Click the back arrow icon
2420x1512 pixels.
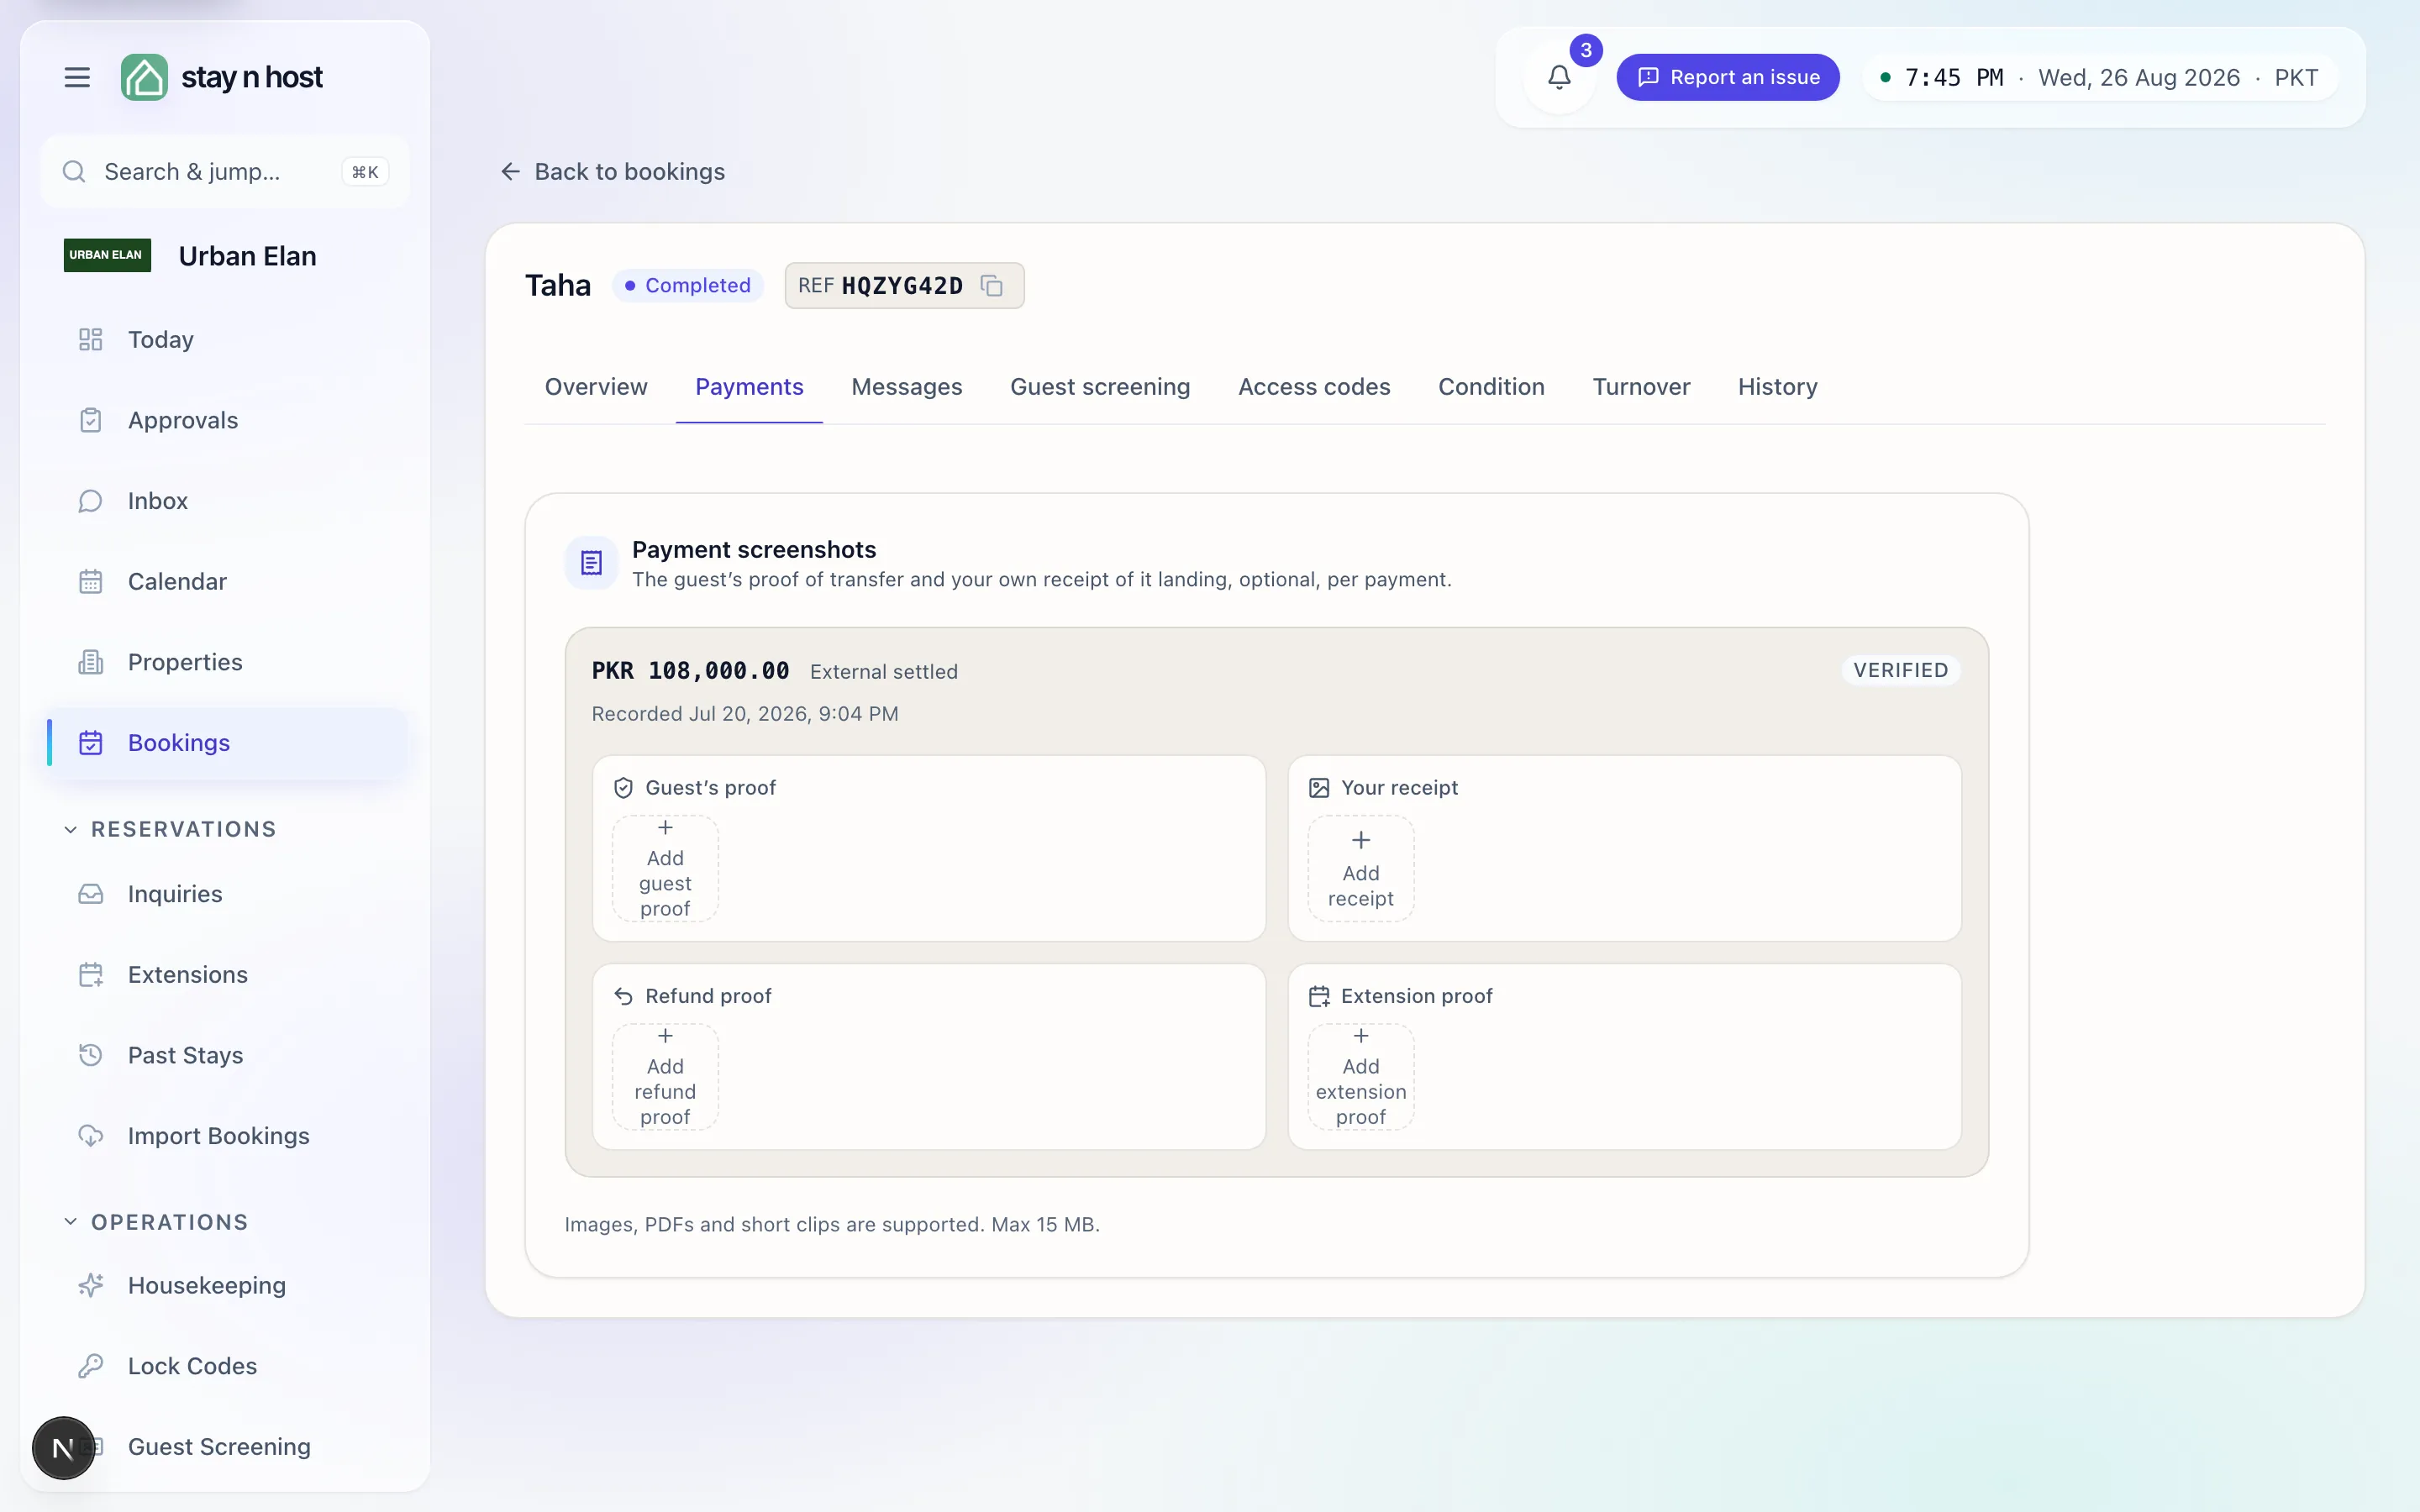pyautogui.click(x=510, y=172)
